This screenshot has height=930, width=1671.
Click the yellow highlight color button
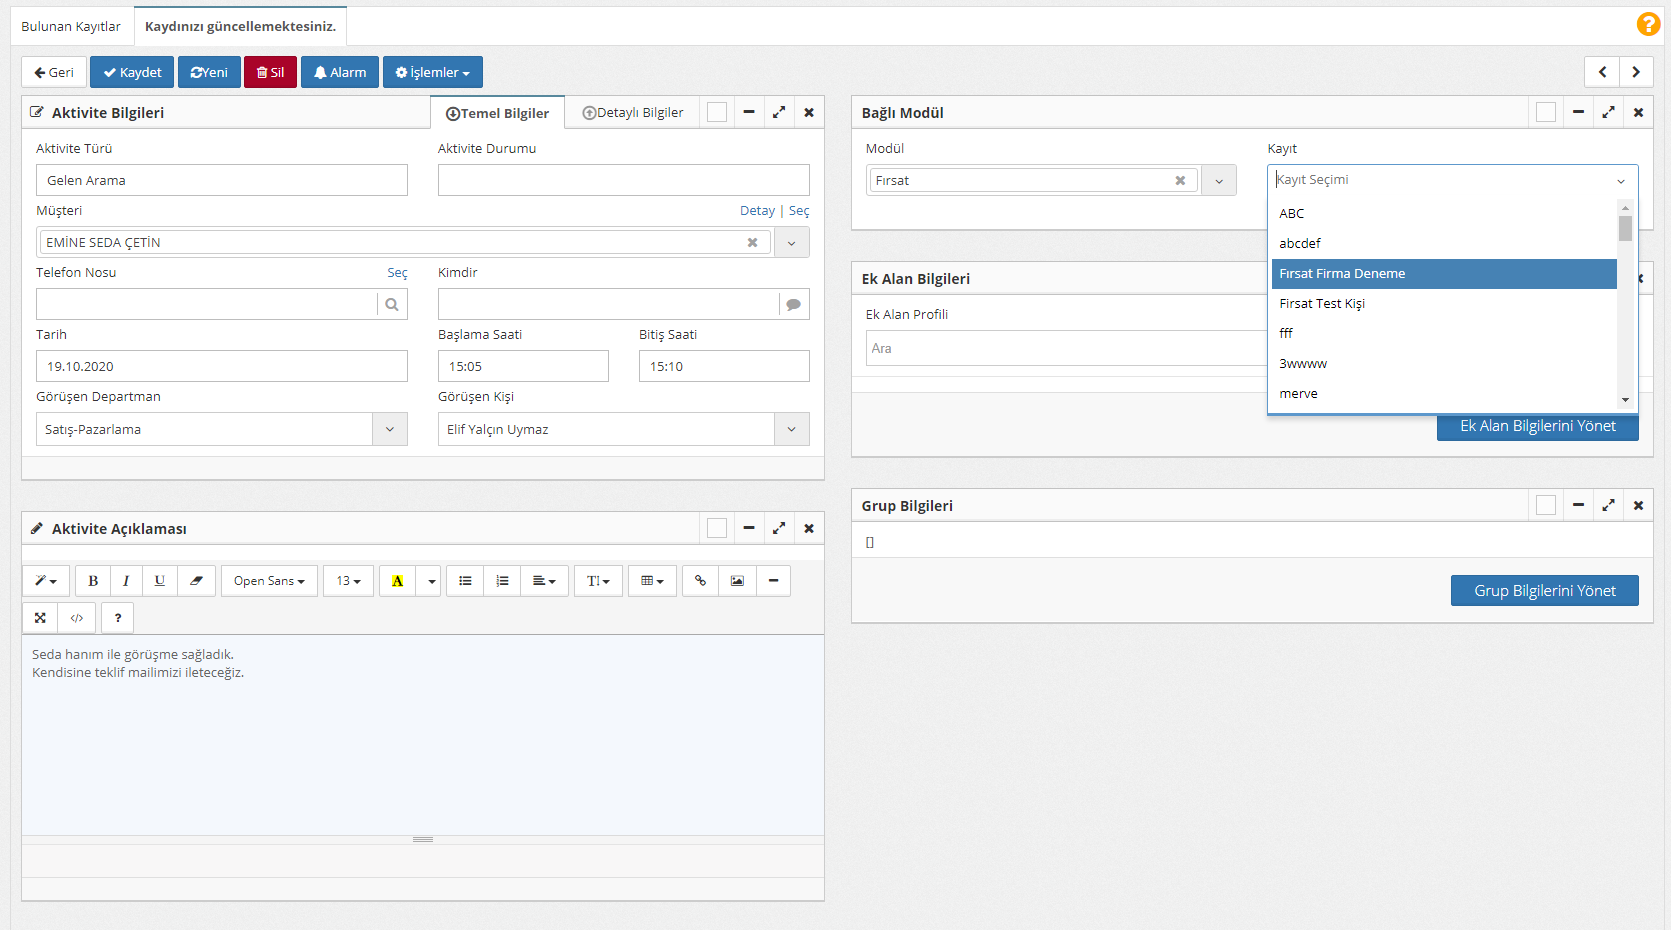click(398, 581)
